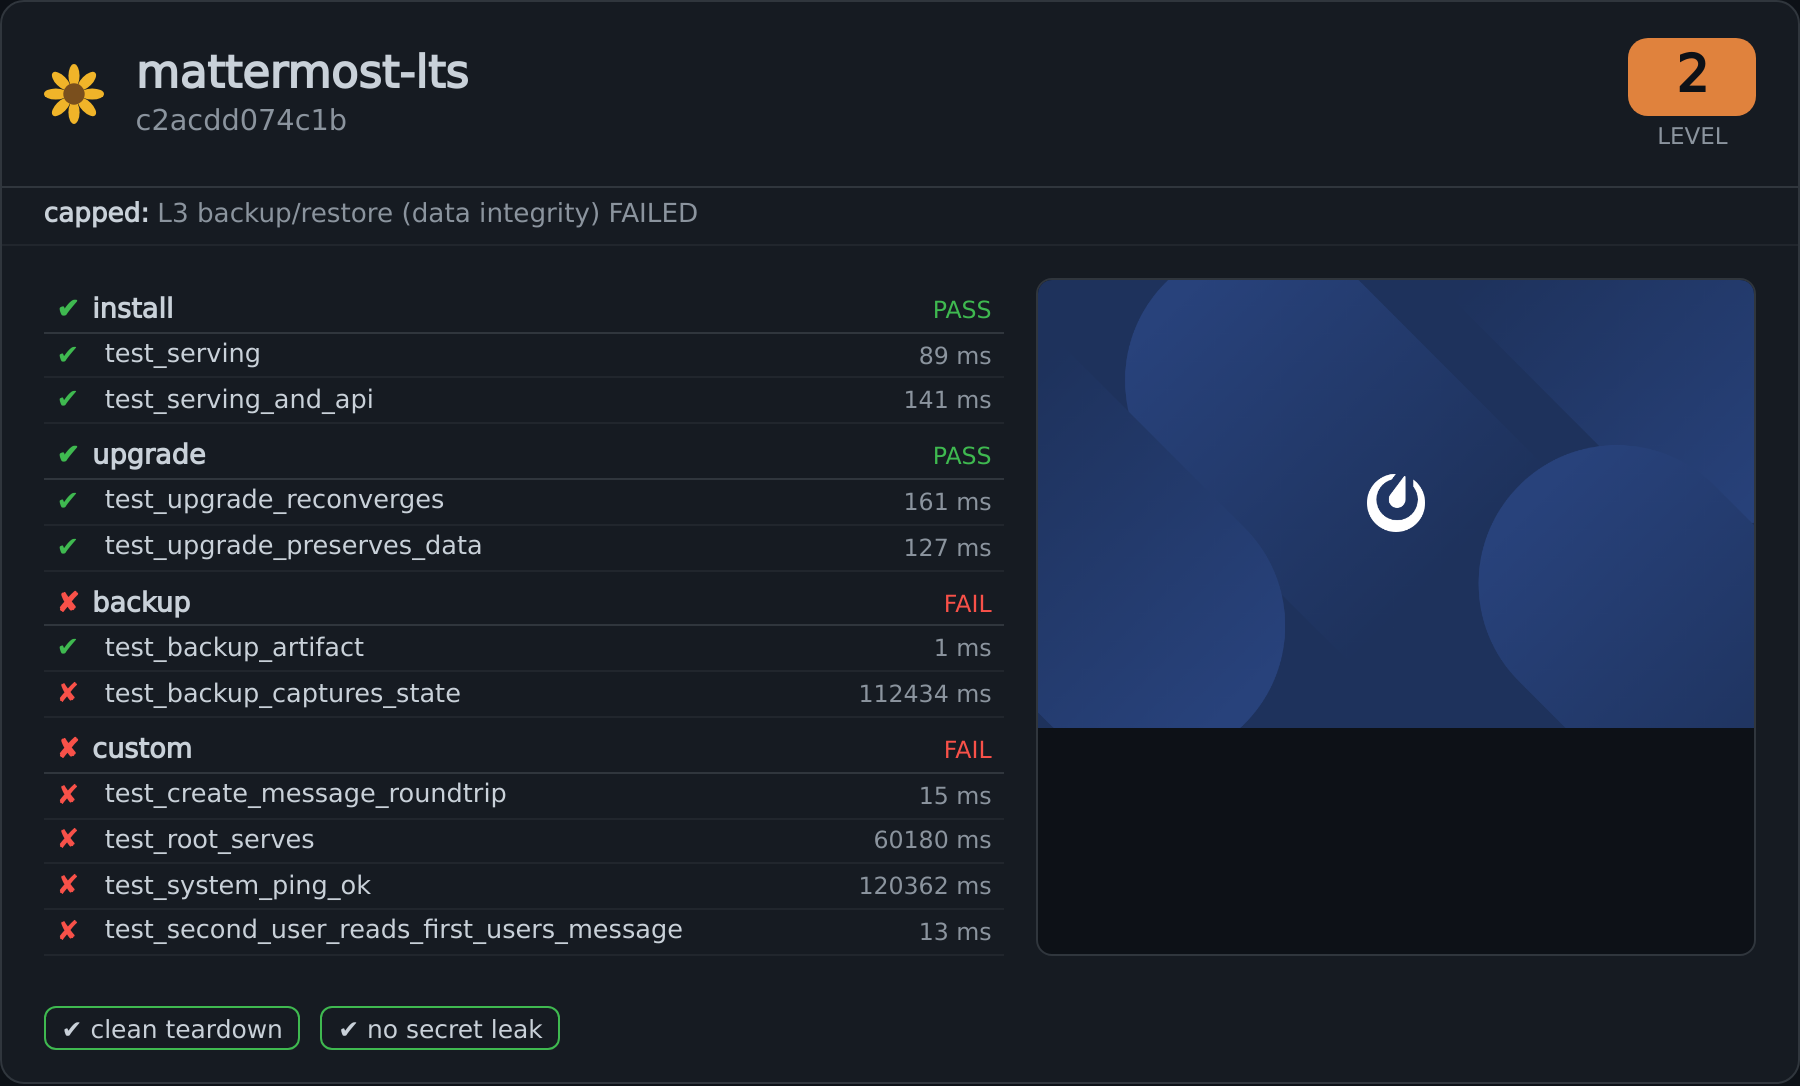Click the red cross beside custom

click(x=68, y=748)
